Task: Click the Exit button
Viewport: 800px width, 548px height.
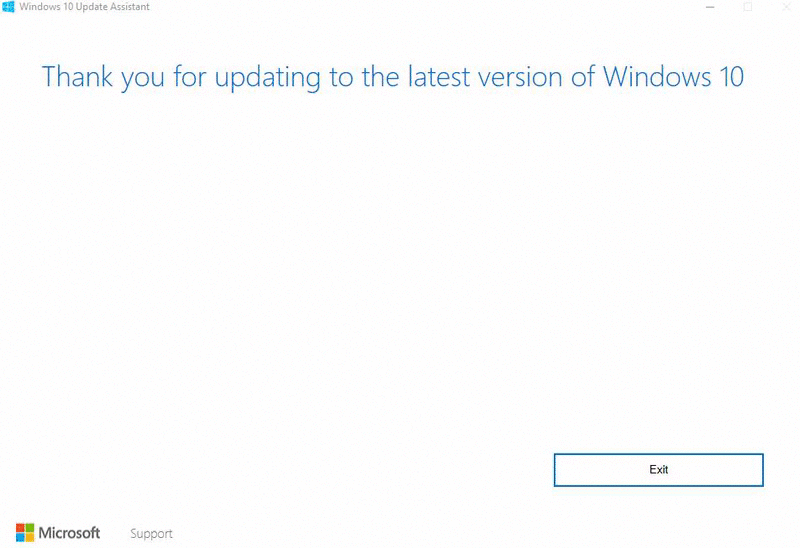Action: [658, 469]
